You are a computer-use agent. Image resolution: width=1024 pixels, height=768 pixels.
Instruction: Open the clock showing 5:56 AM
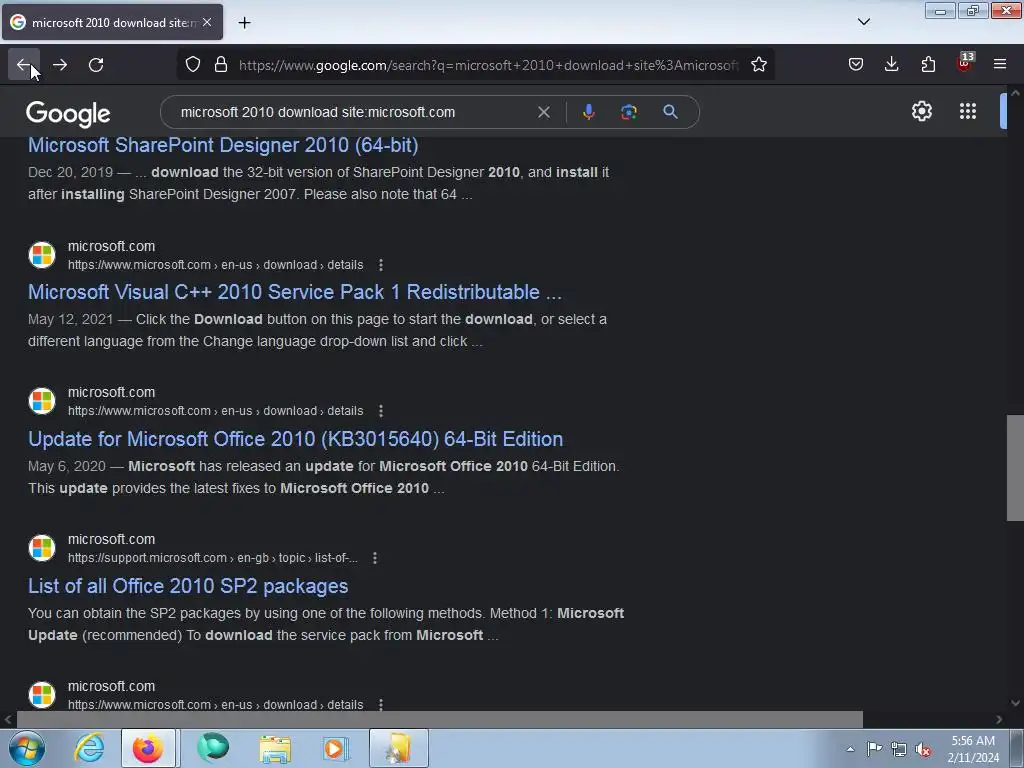(x=973, y=749)
